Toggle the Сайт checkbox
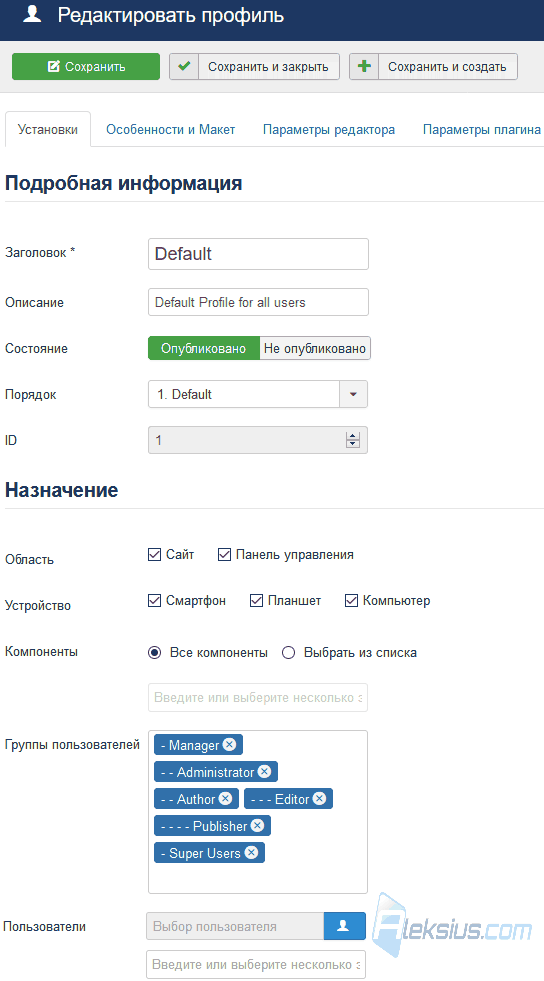 click(x=154, y=554)
